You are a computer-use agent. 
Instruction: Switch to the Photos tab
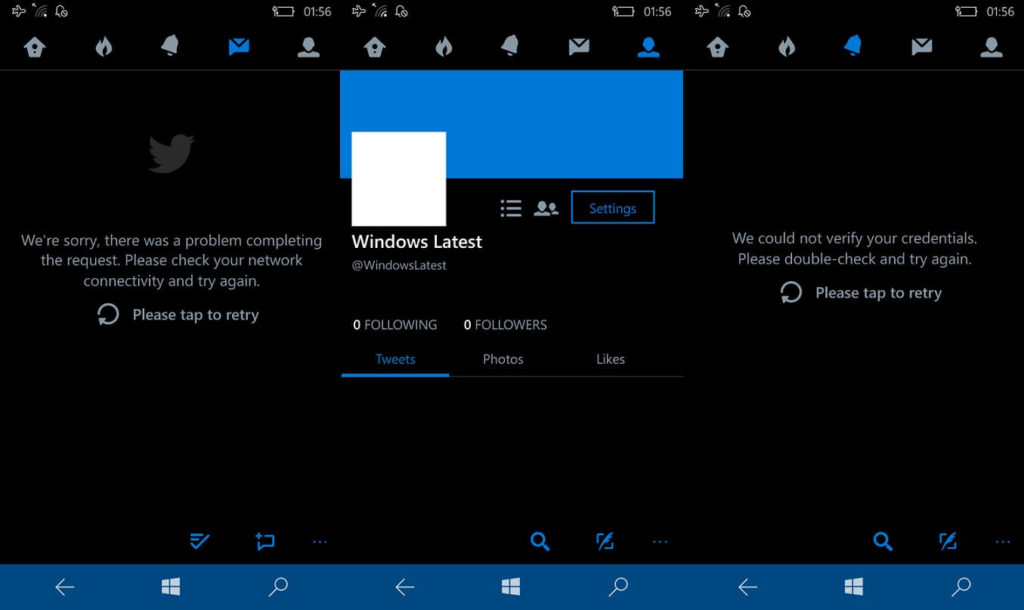pyautogui.click(x=503, y=359)
